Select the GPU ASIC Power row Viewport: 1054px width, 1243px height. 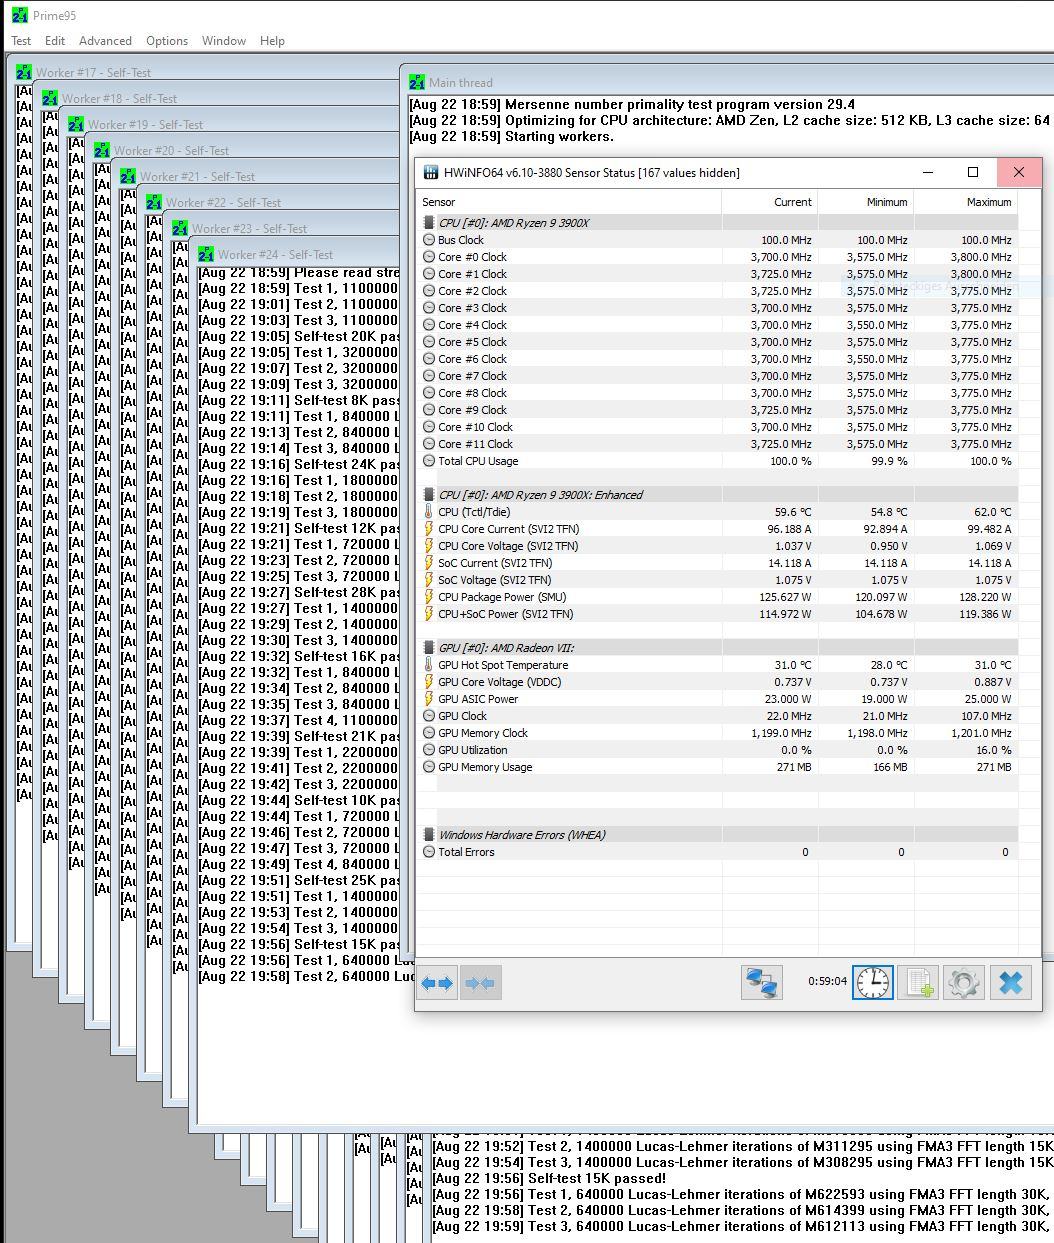tap(718, 698)
